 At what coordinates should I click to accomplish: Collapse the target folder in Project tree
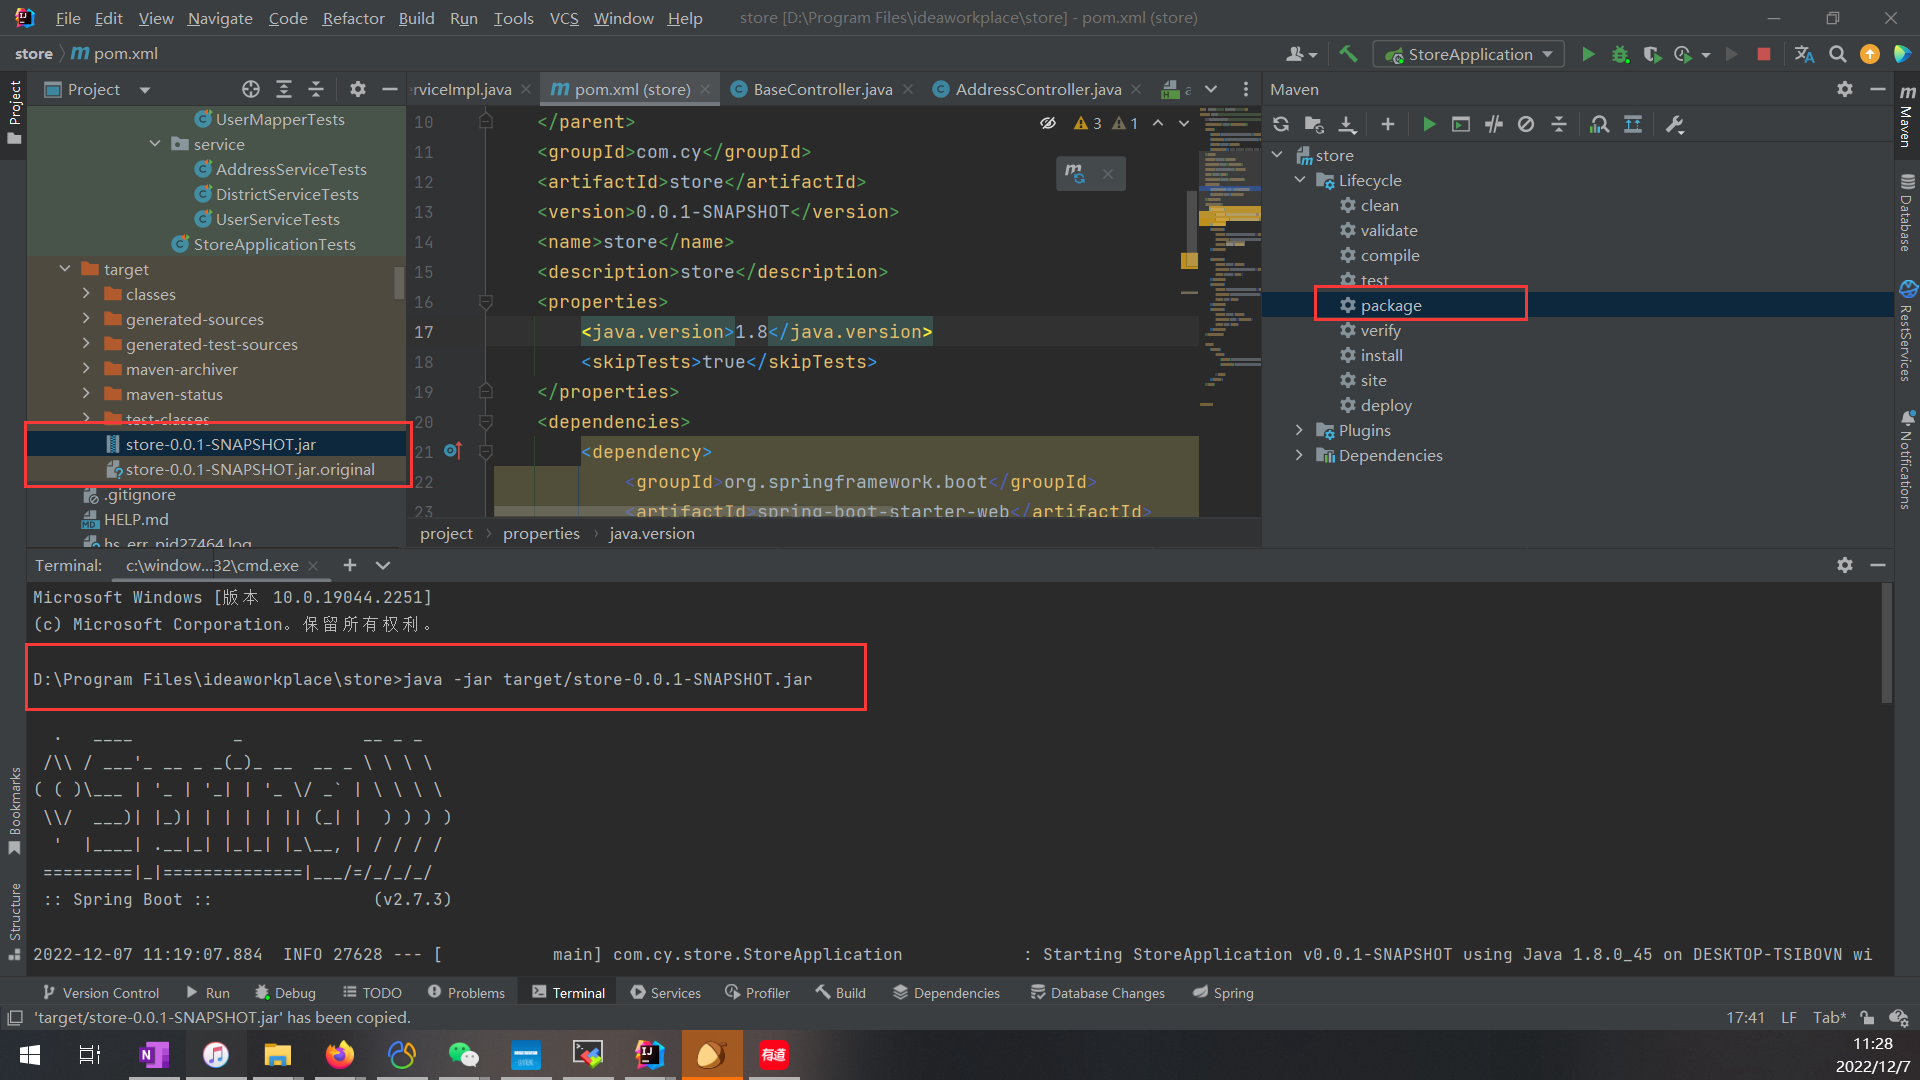[65, 269]
